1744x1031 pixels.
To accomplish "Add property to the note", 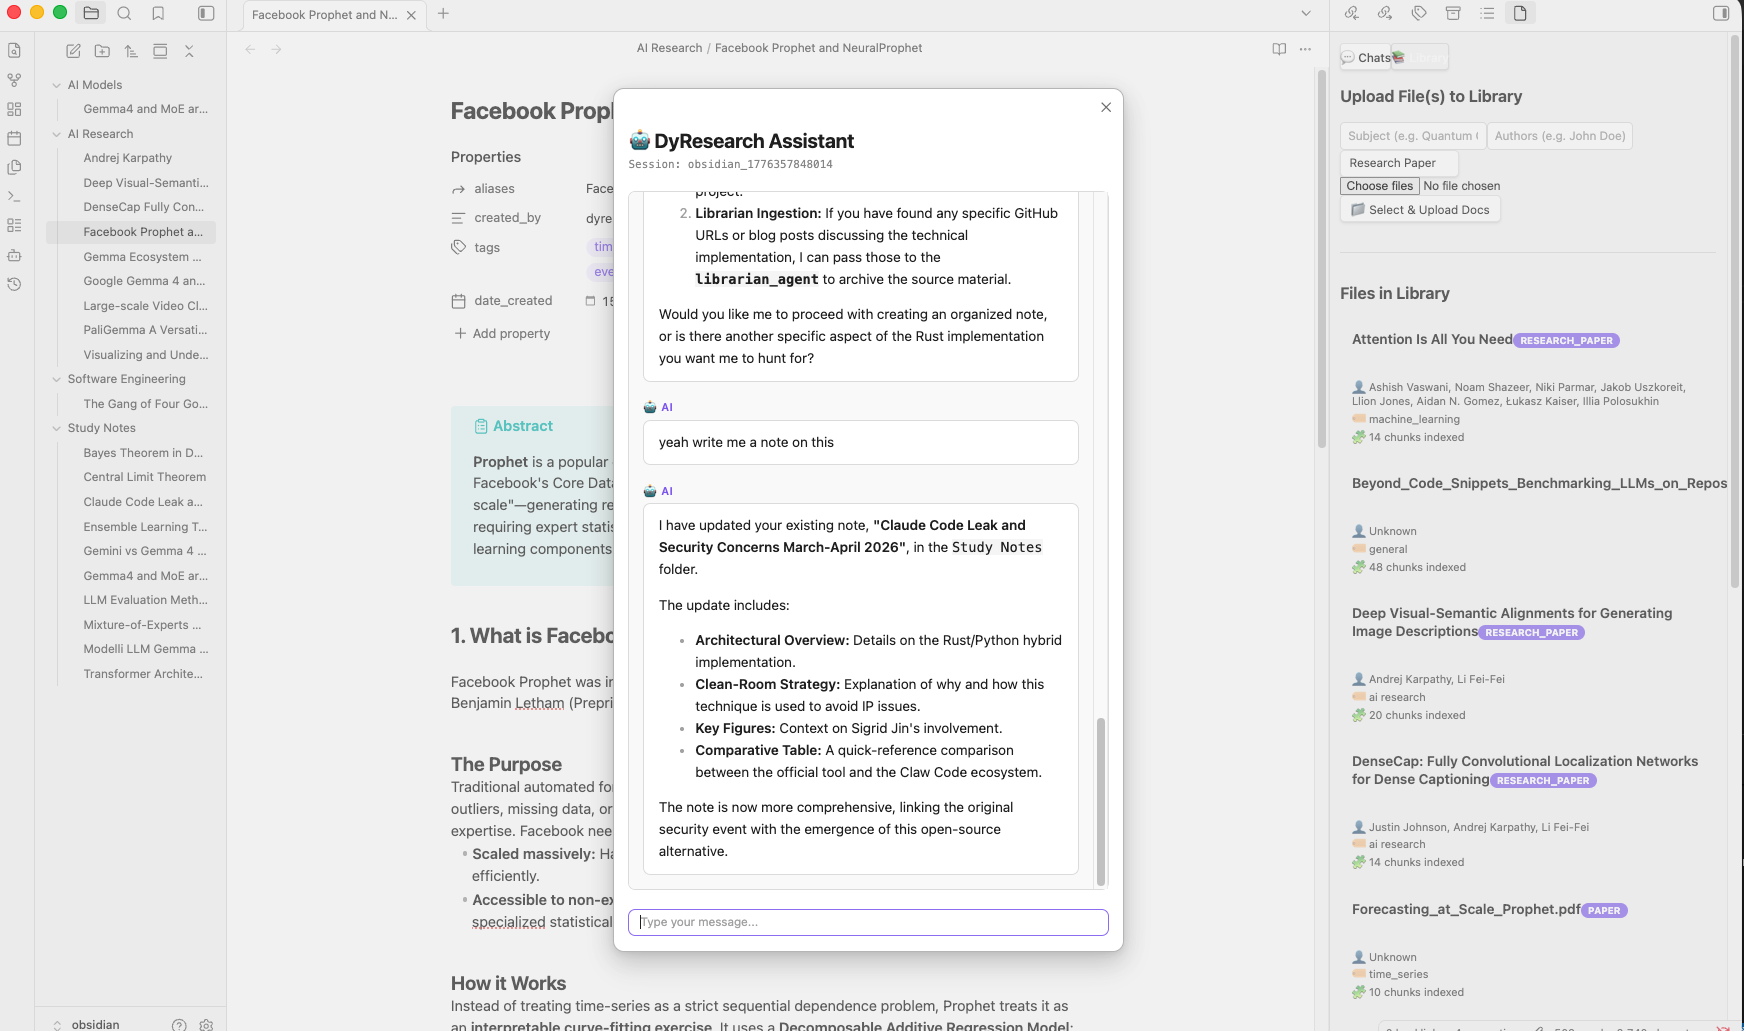I will click(x=502, y=334).
